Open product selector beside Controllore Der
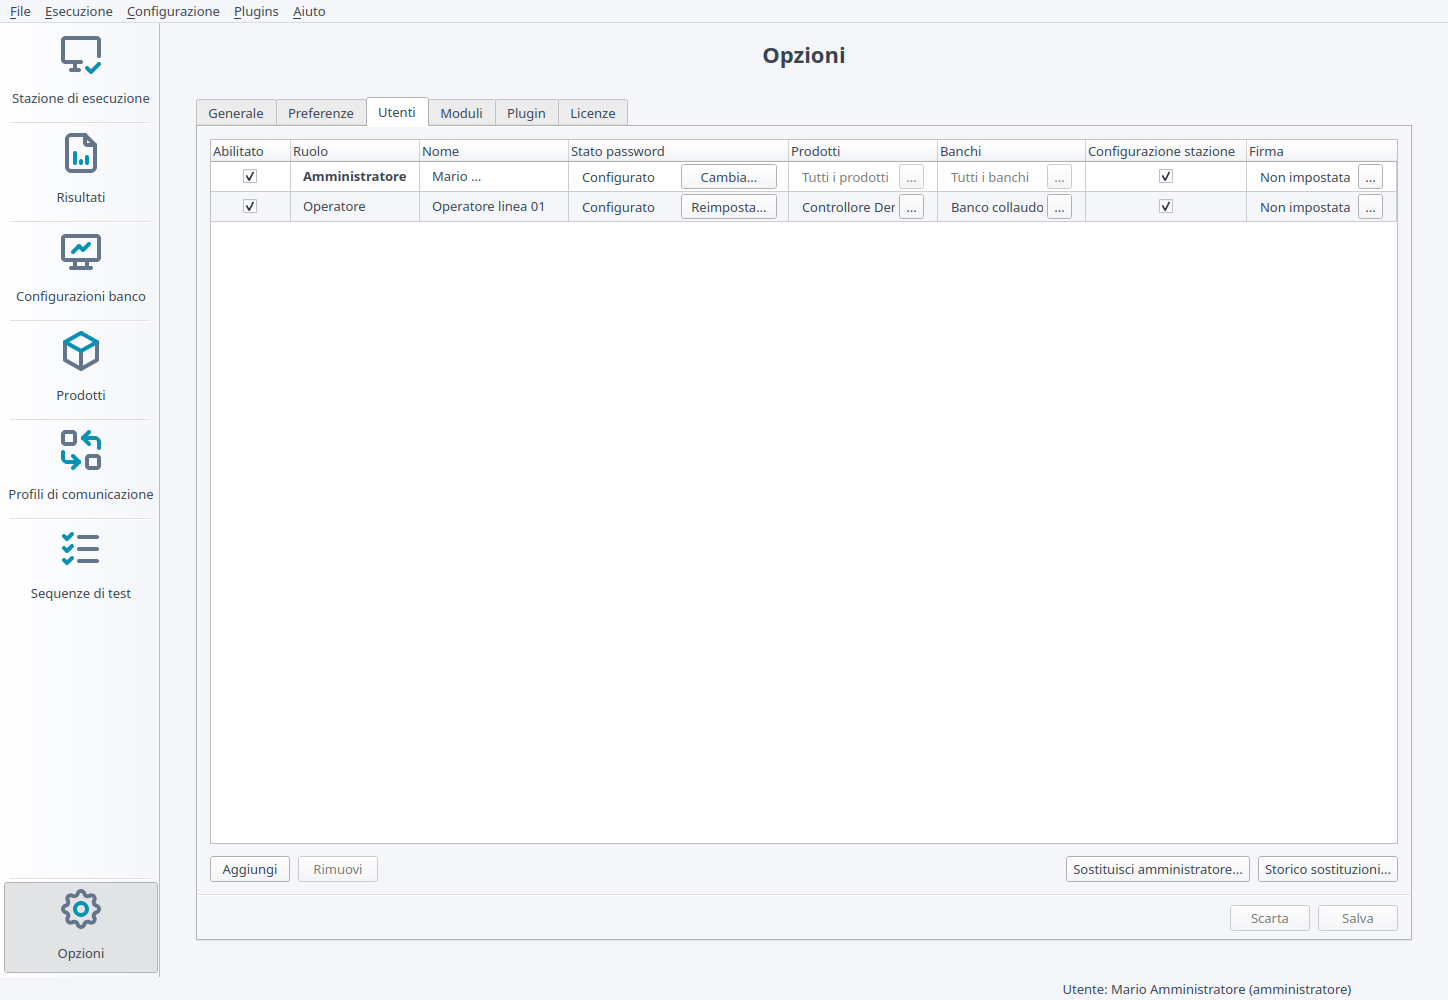1448x1000 pixels. point(911,207)
